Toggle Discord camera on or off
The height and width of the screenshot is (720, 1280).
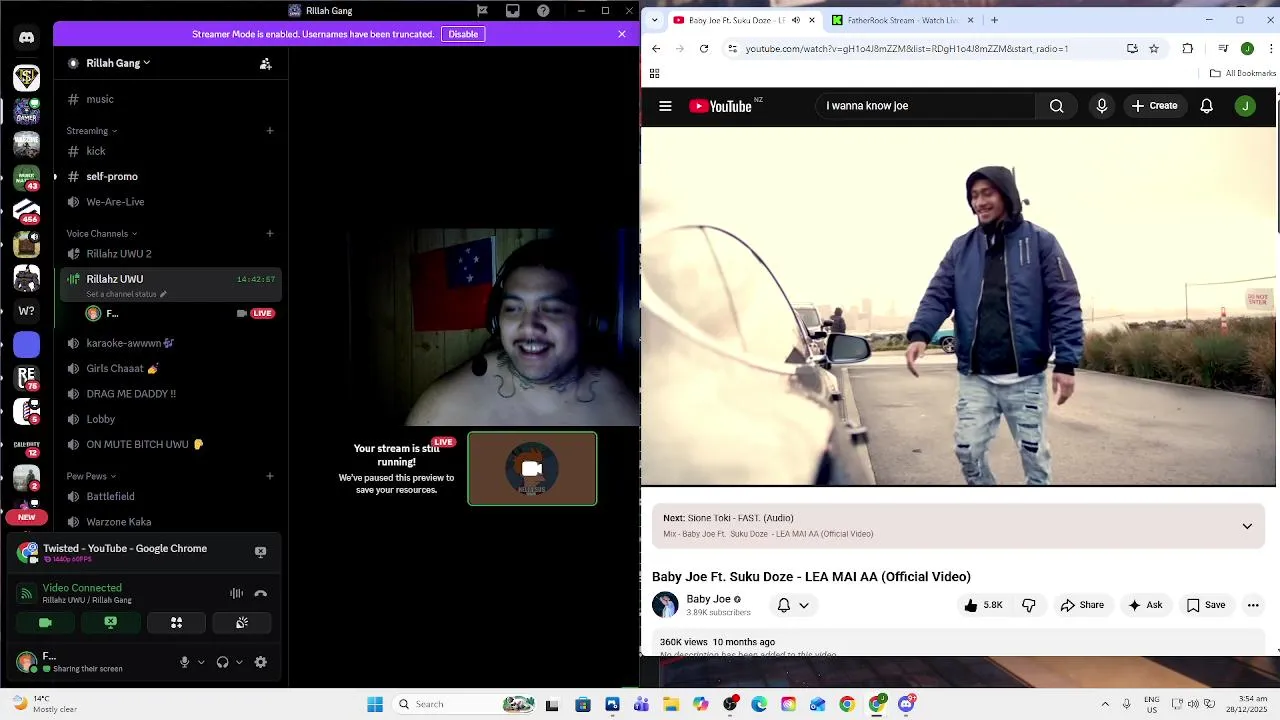(x=45, y=623)
